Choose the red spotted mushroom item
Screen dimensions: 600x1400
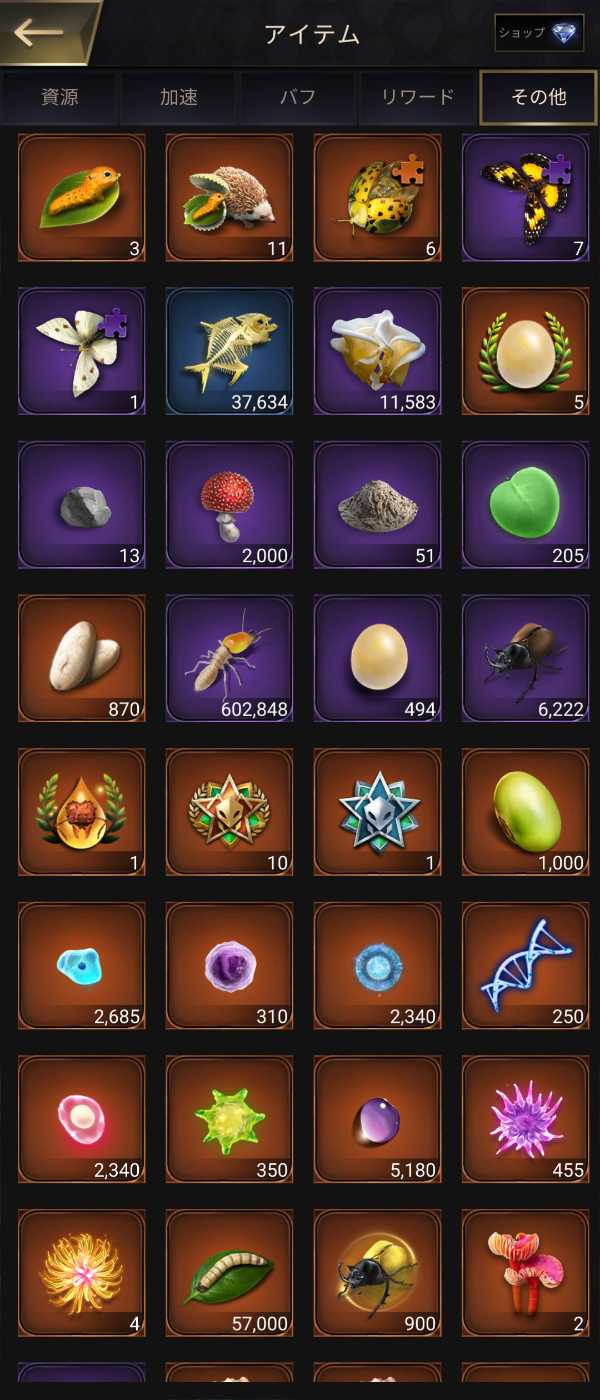pyautogui.click(x=230, y=506)
